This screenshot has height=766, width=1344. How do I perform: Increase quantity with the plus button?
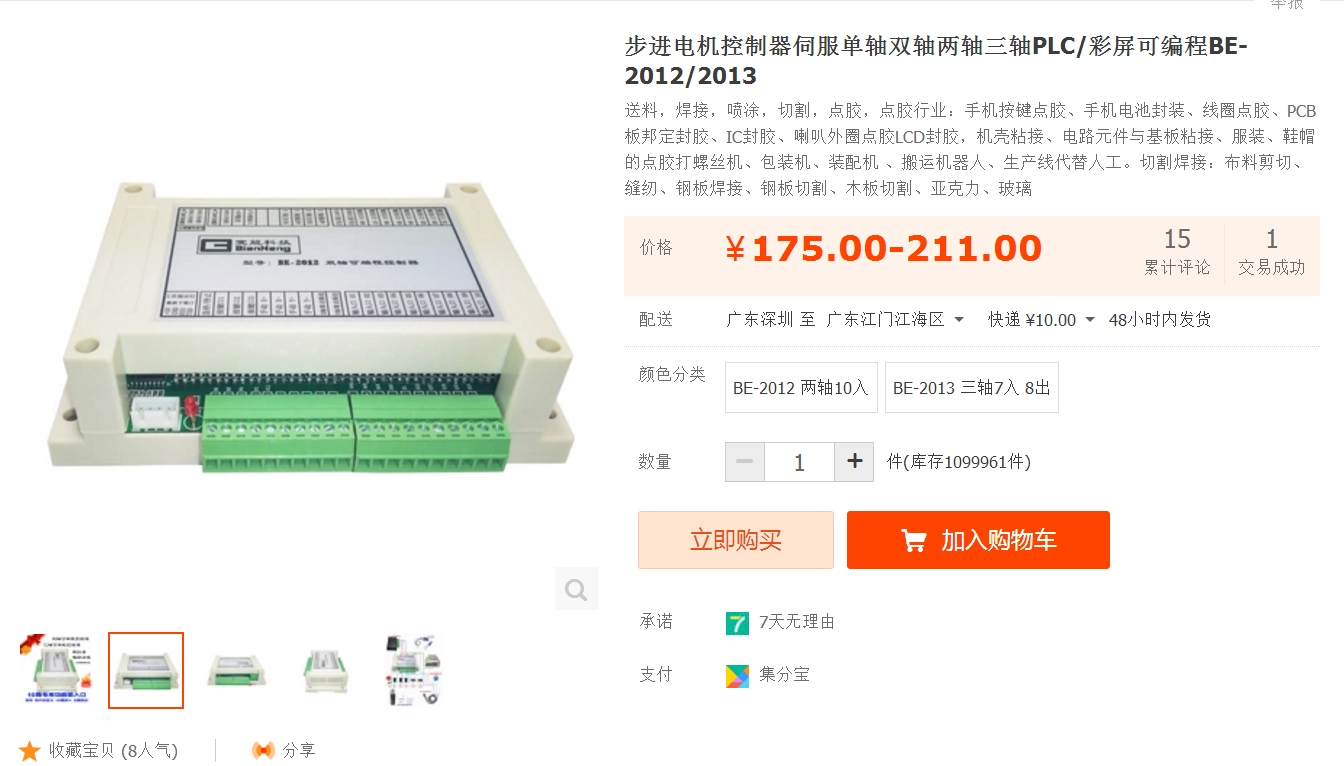(x=854, y=462)
